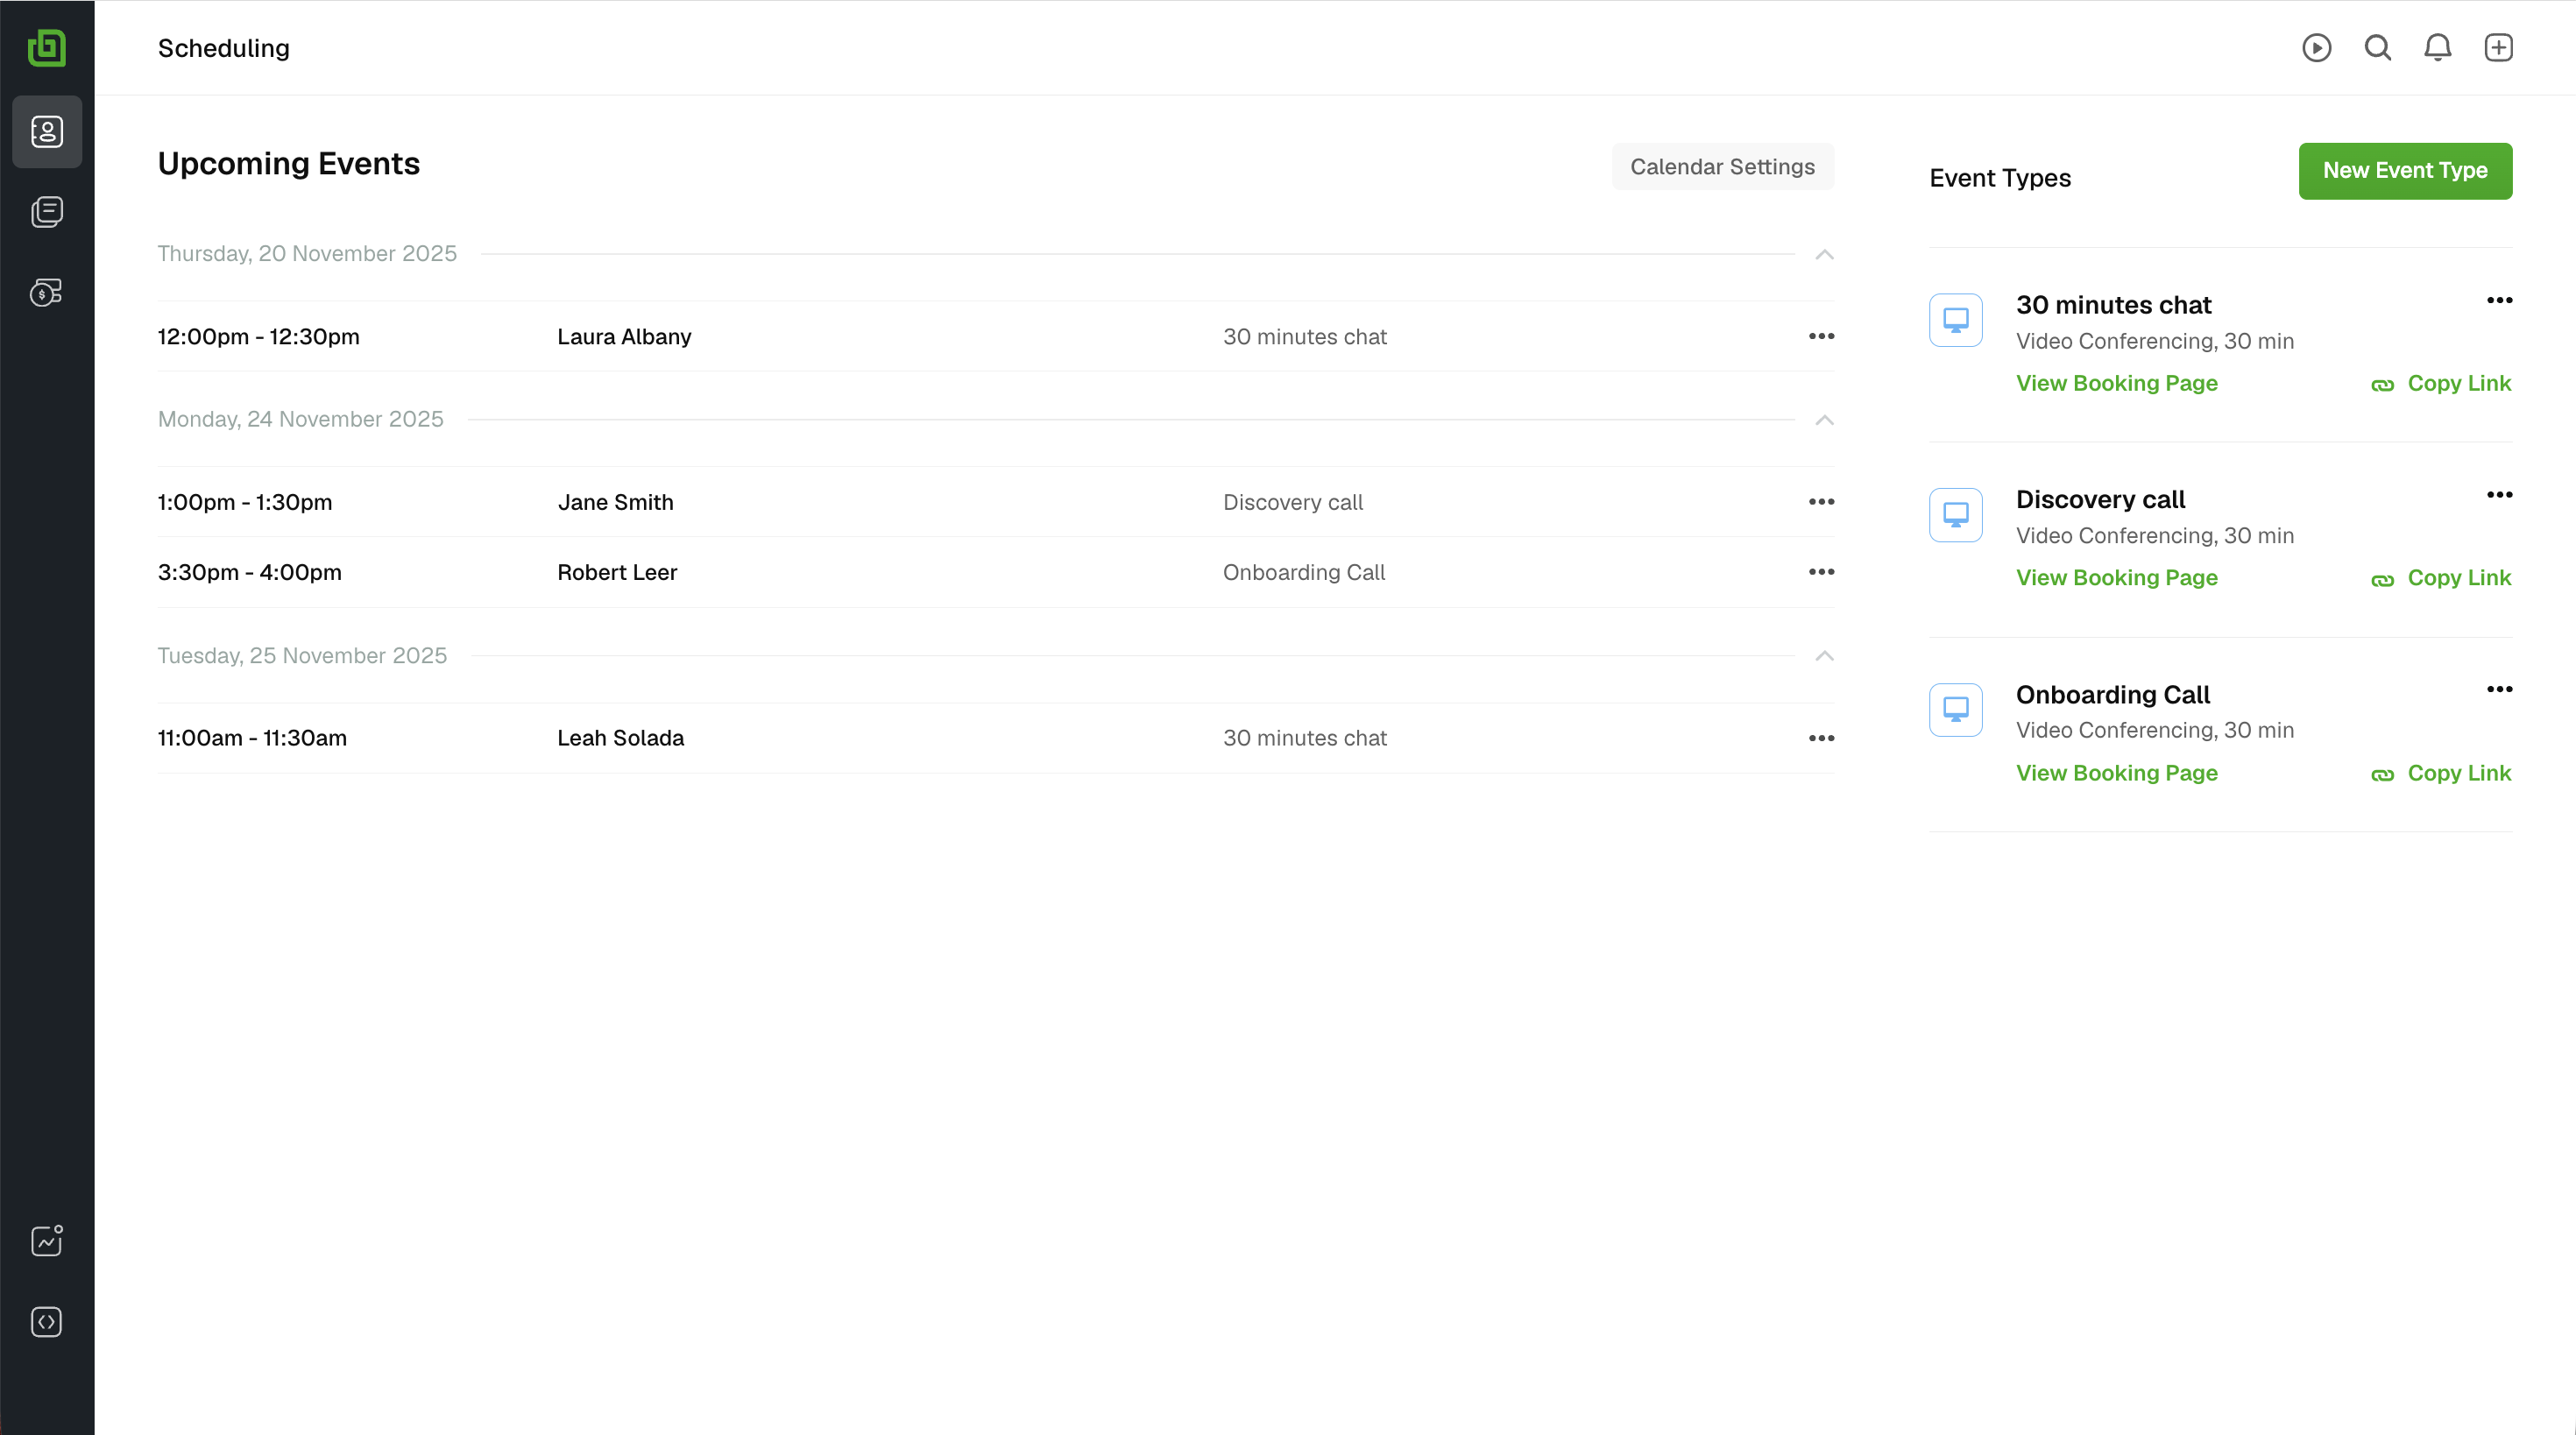Open Calendar Settings
The height and width of the screenshot is (1435, 2576).
pos(1722,167)
